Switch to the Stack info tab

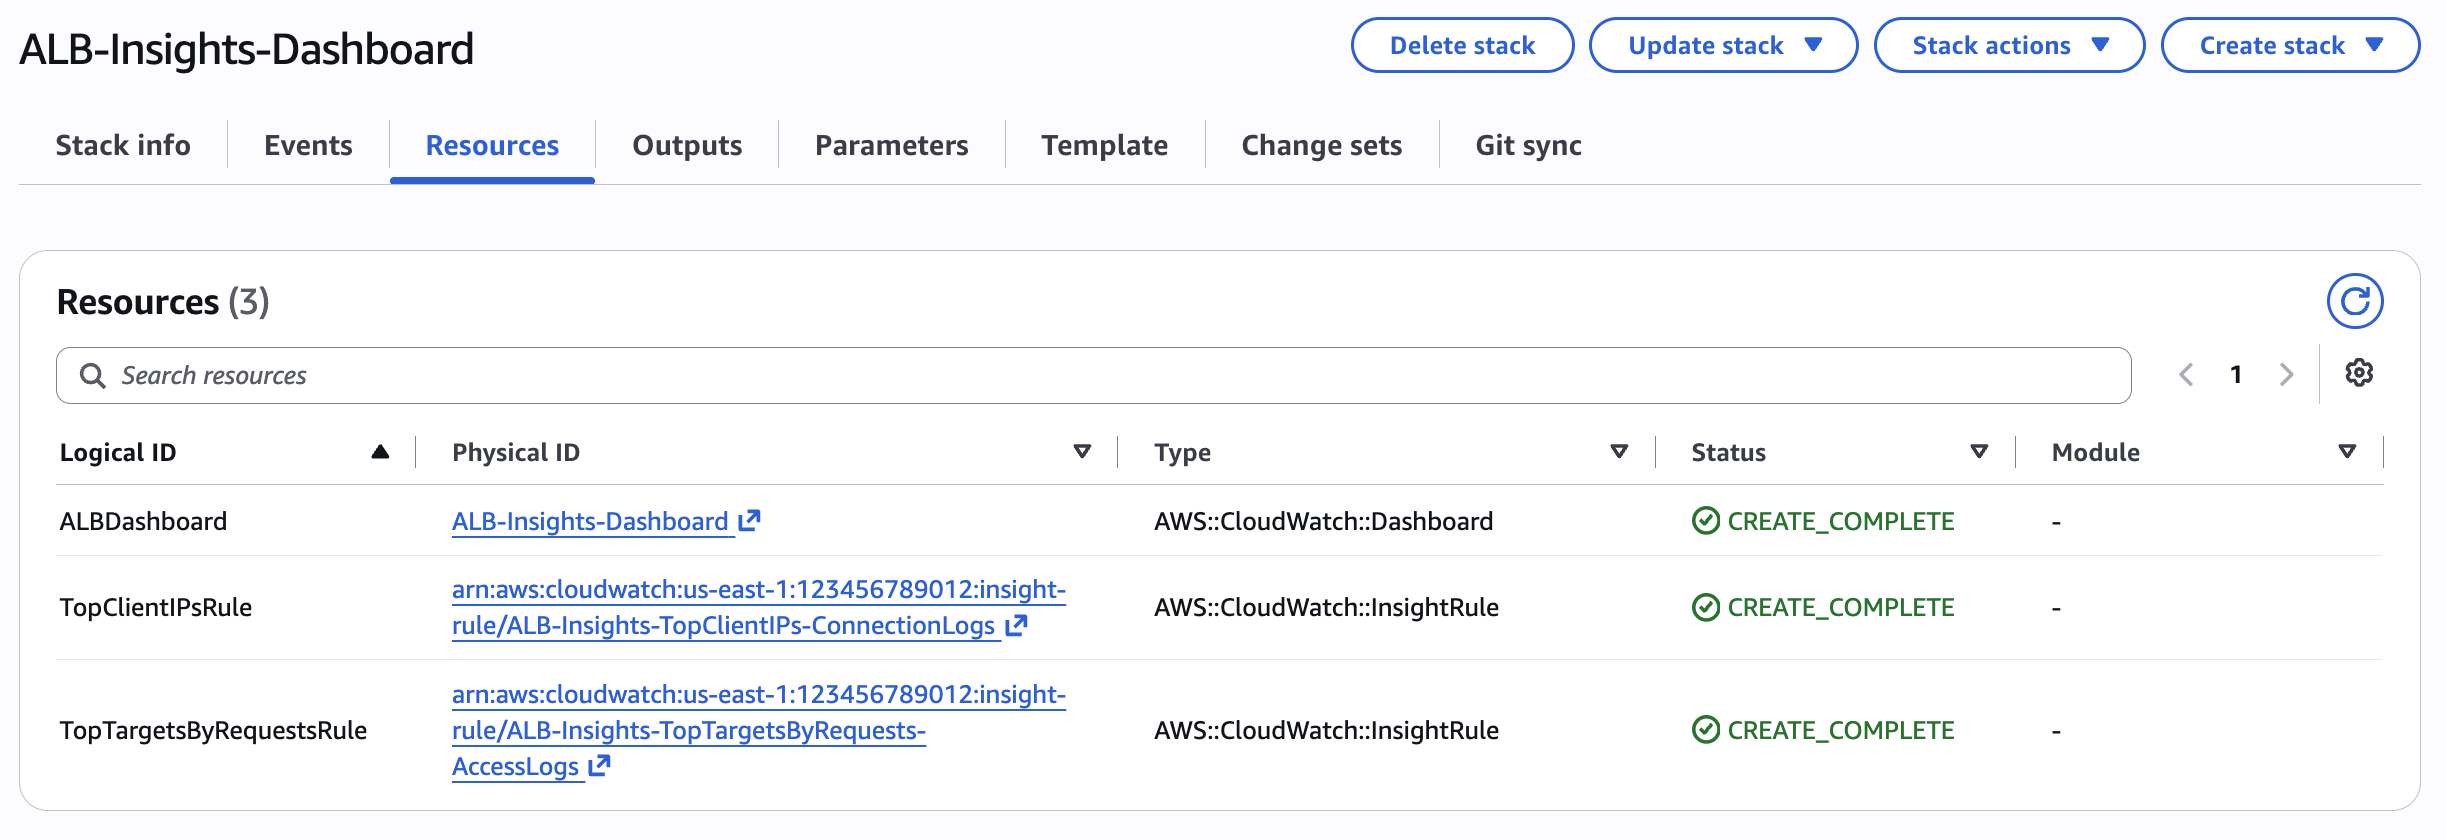[x=123, y=145]
